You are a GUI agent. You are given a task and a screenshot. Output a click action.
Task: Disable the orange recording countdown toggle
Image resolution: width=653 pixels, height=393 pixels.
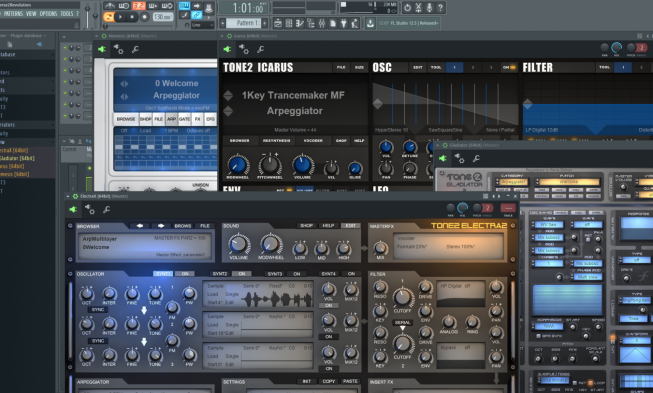coord(139,6)
